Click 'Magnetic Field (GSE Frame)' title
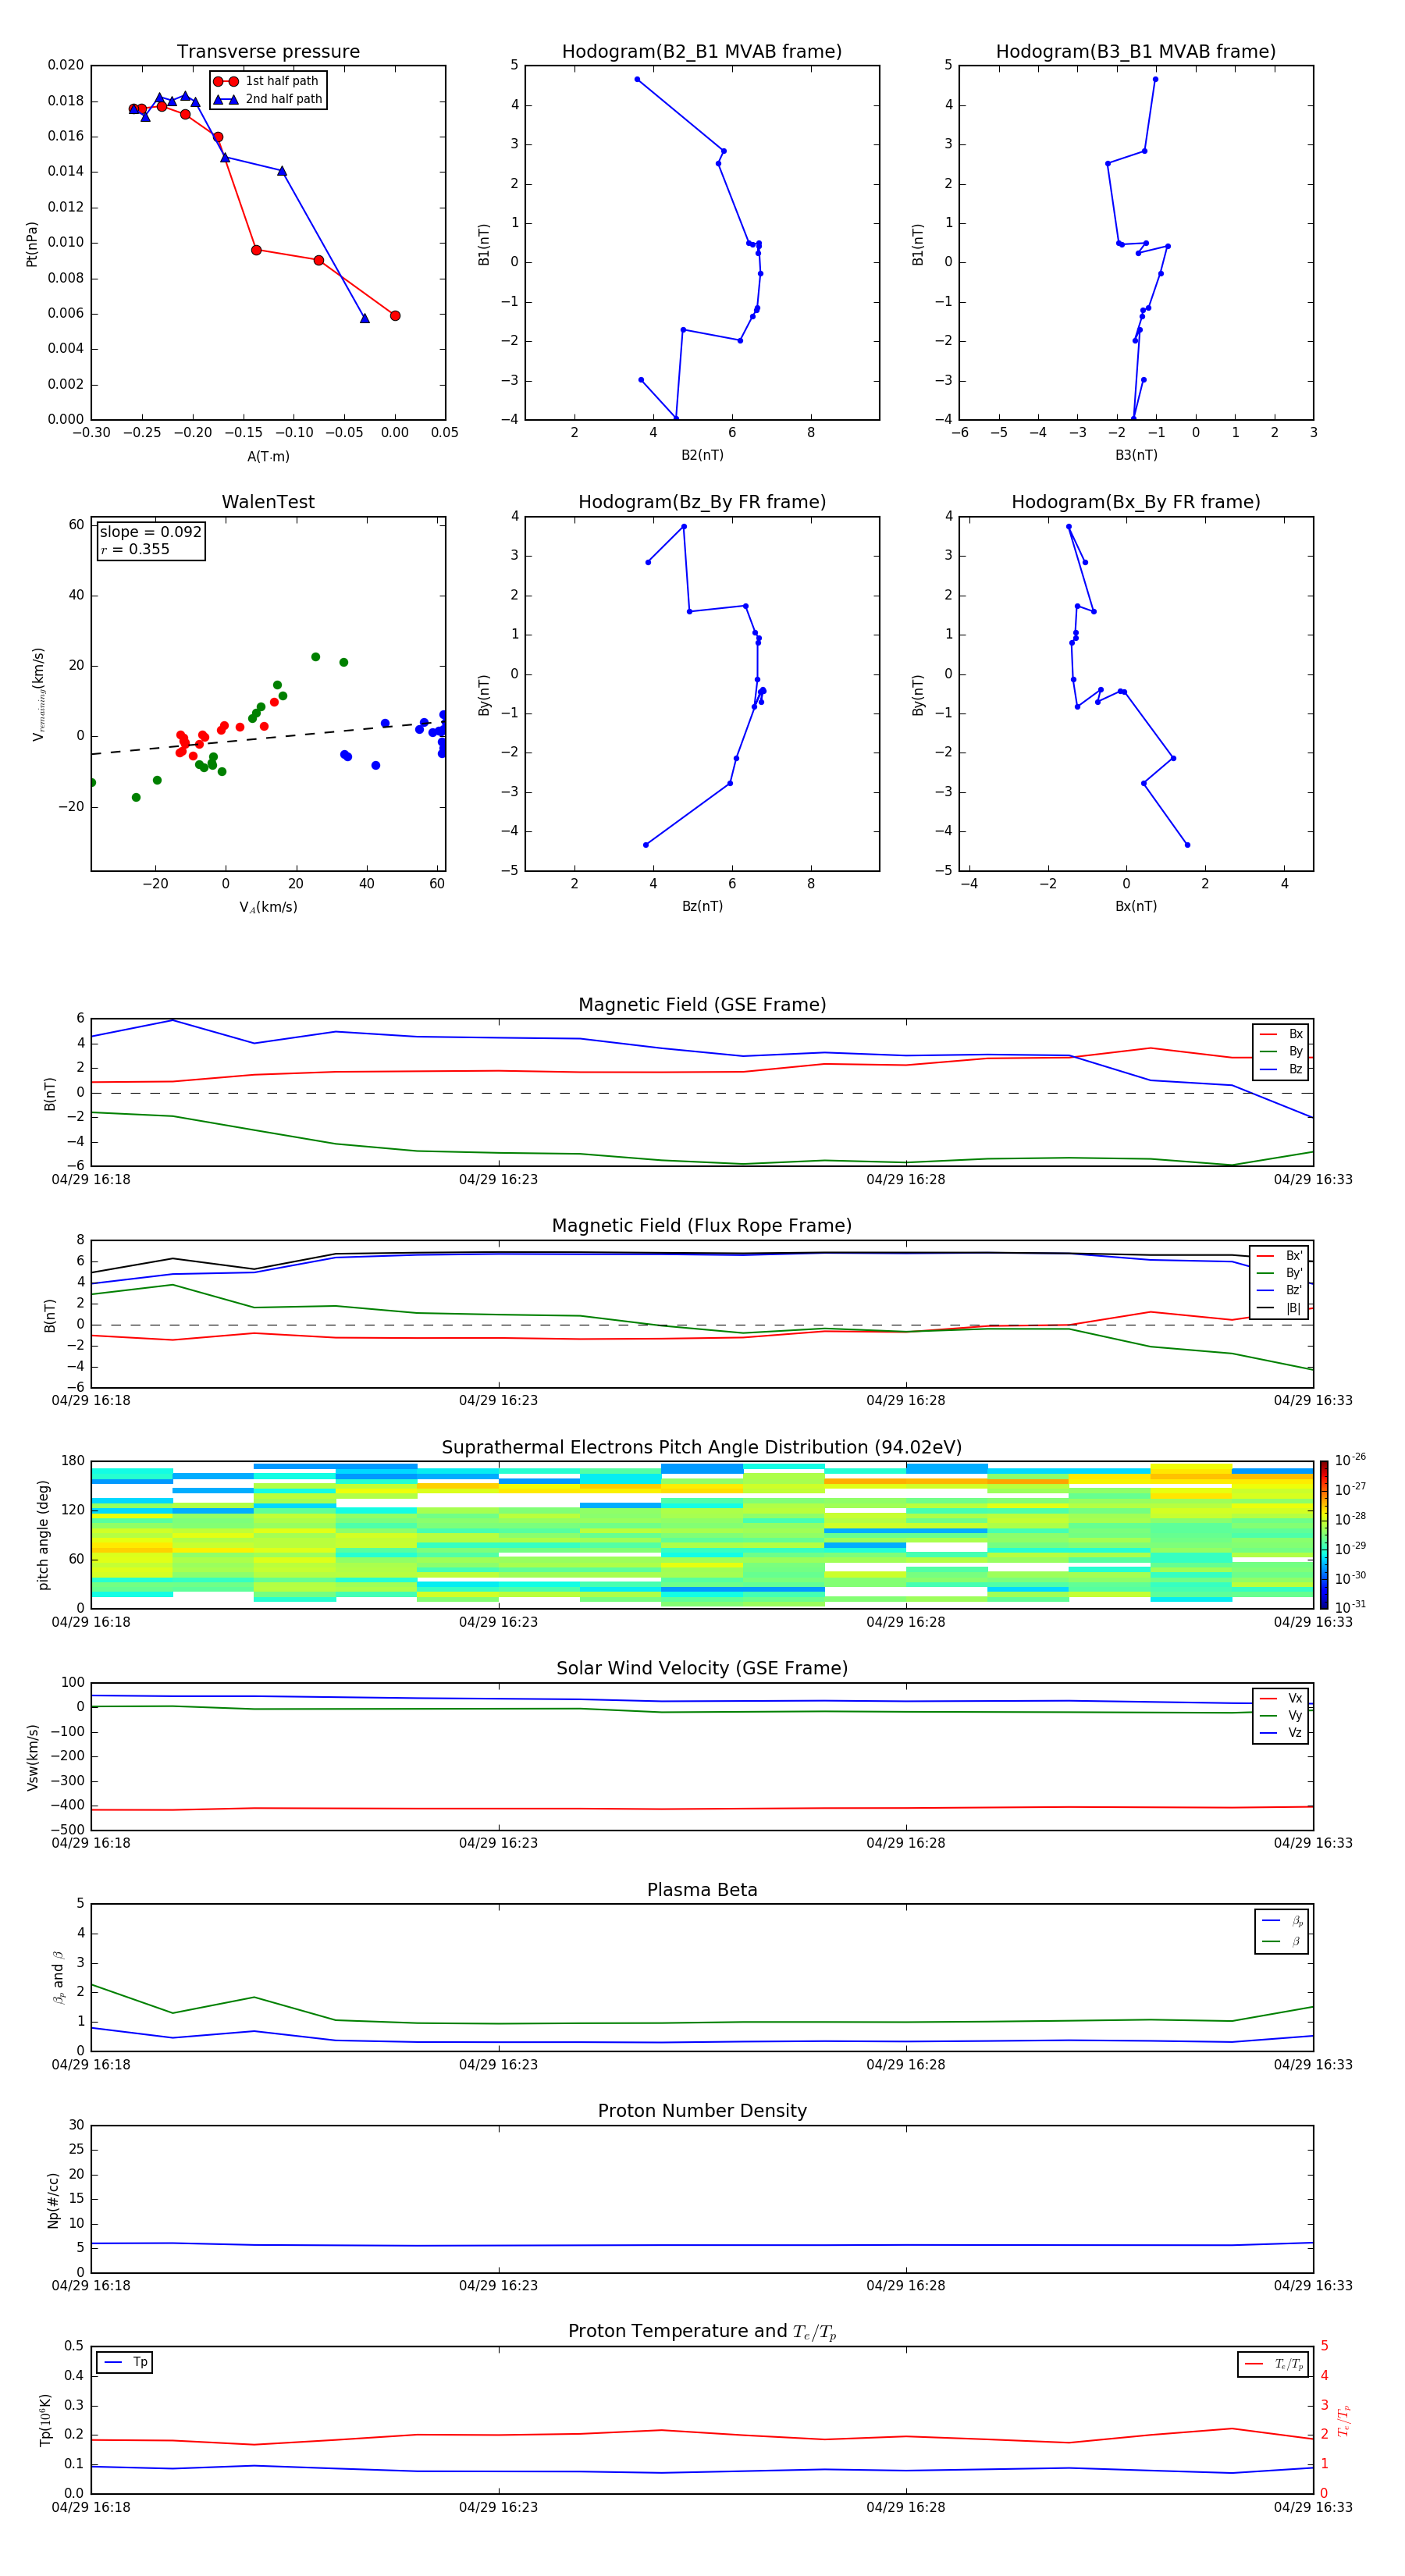The height and width of the screenshot is (2576, 1405). [x=702, y=1005]
